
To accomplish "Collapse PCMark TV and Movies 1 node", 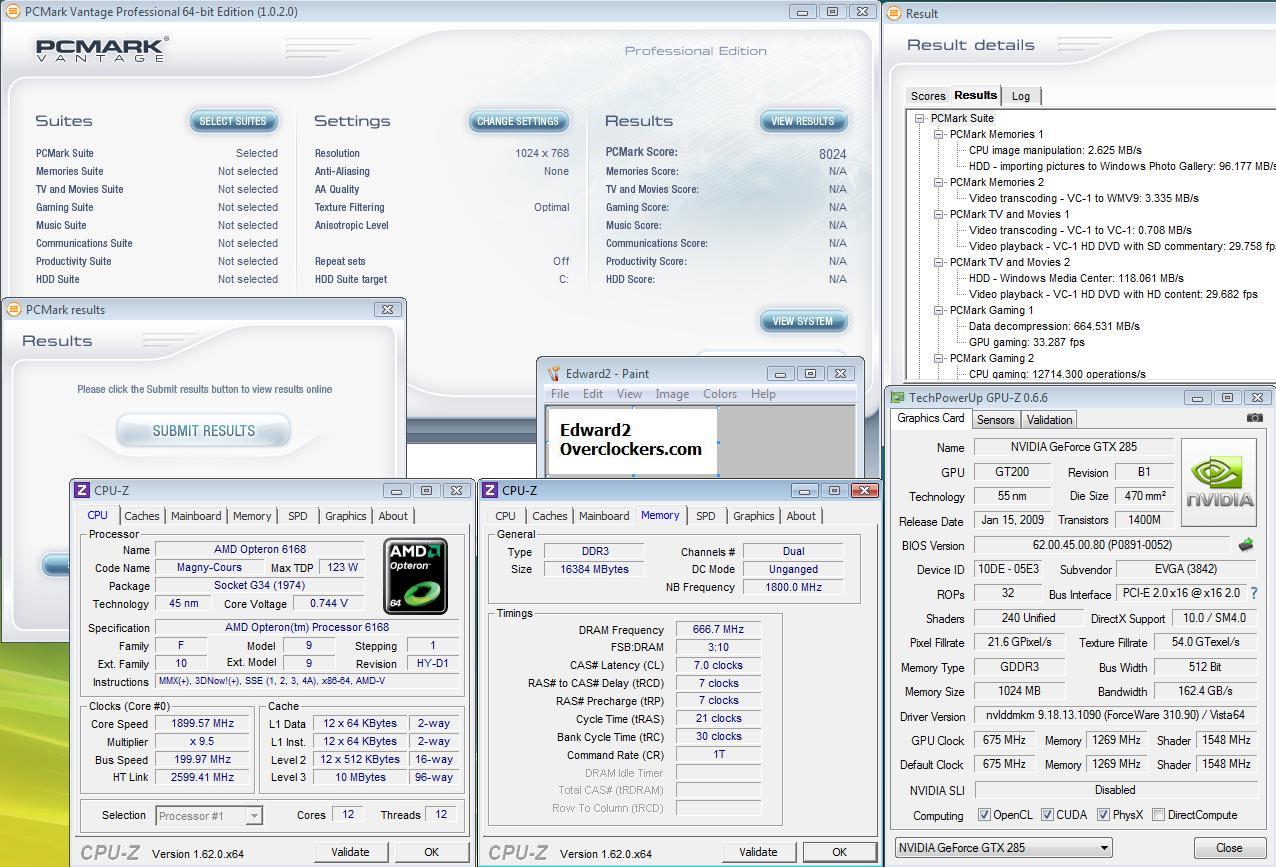I will [x=939, y=214].
